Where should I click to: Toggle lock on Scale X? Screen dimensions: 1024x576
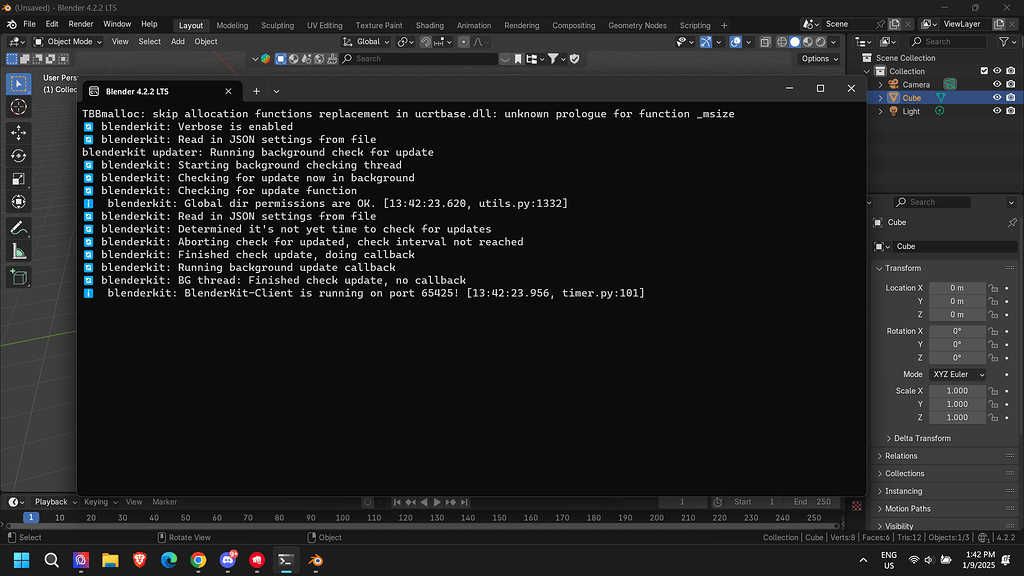(x=993, y=391)
